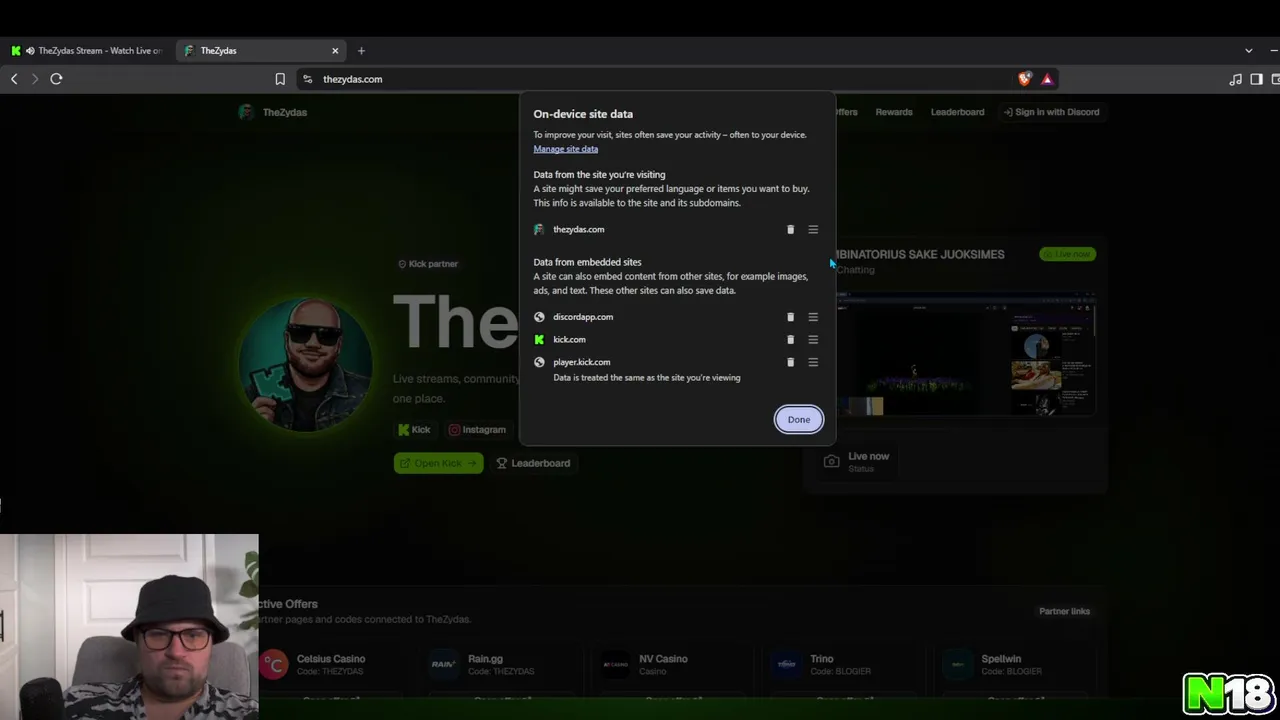This screenshot has width=1280, height=720.
Task: Open the Manage site data link
Action: tap(566, 149)
